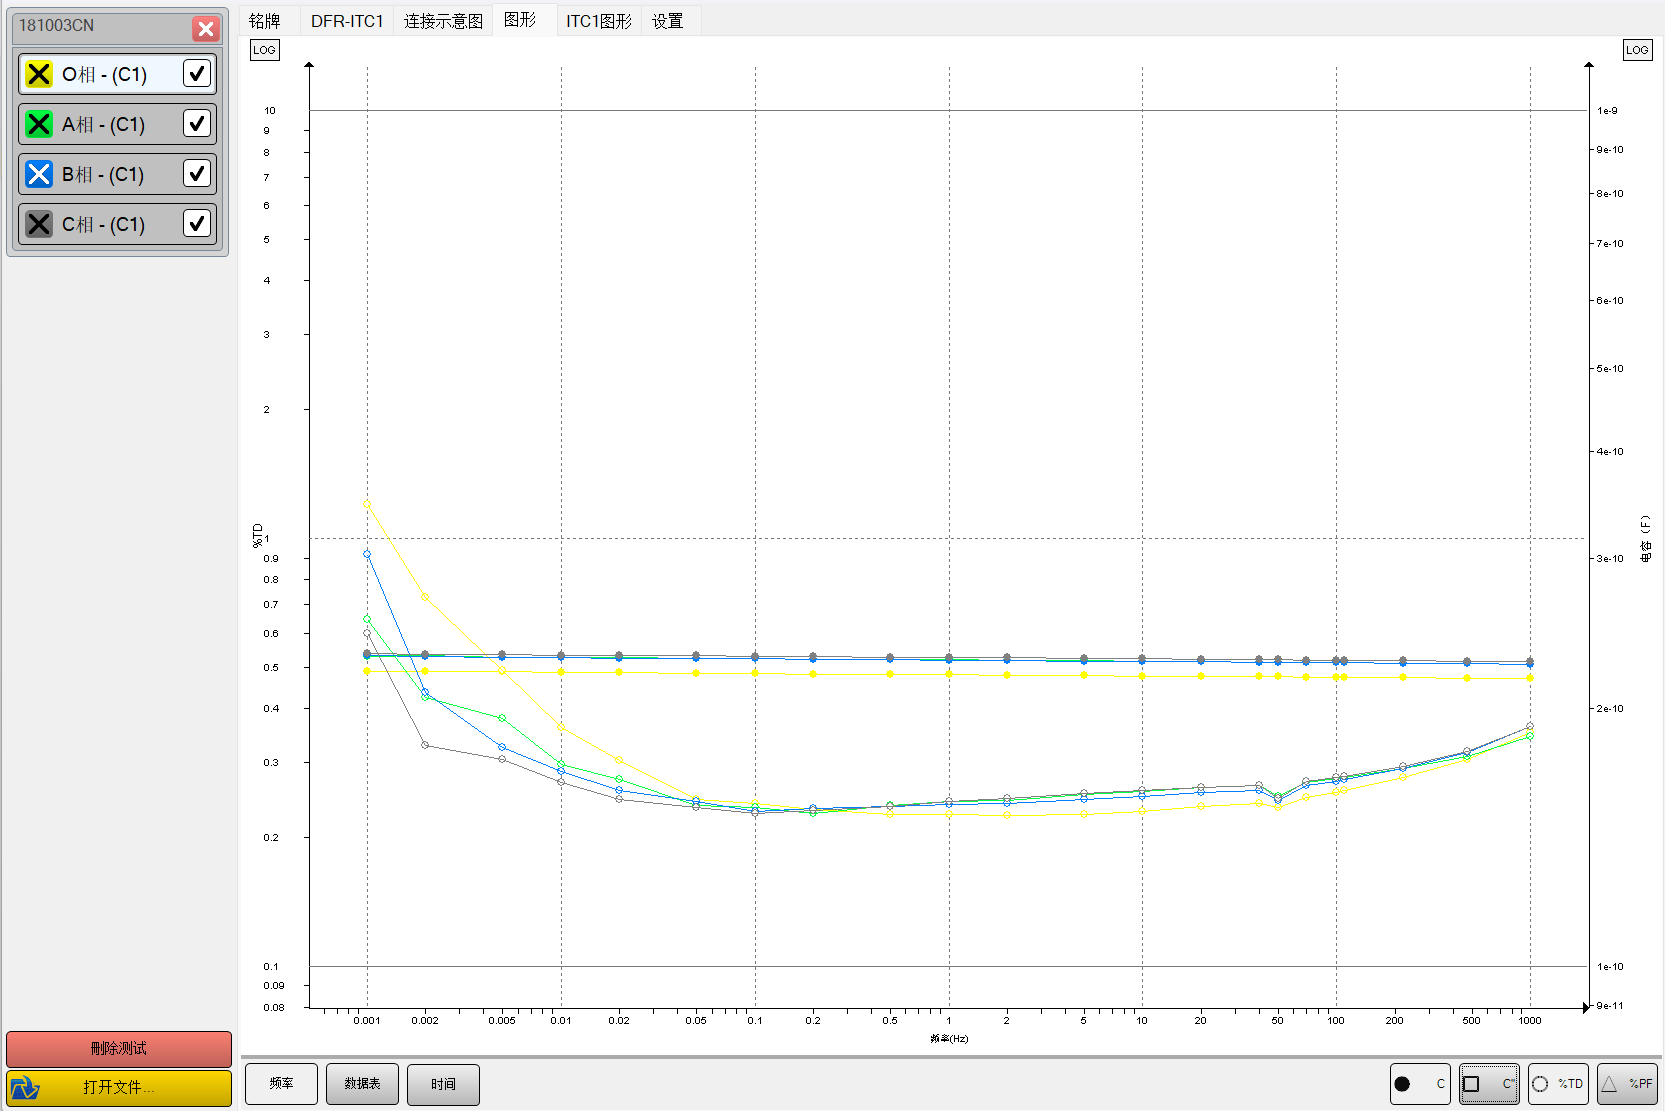Viewport: 1665px width, 1111px height.
Task: Click the yellow X icon for O相
Action: tap(39, 74)
